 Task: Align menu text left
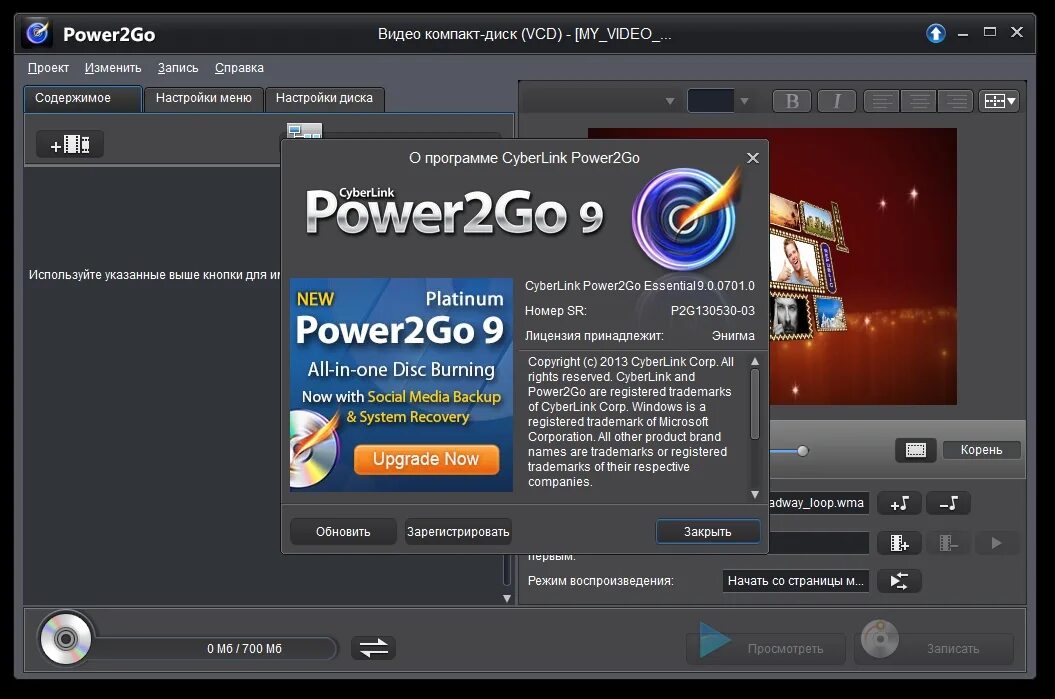(881, 101)
